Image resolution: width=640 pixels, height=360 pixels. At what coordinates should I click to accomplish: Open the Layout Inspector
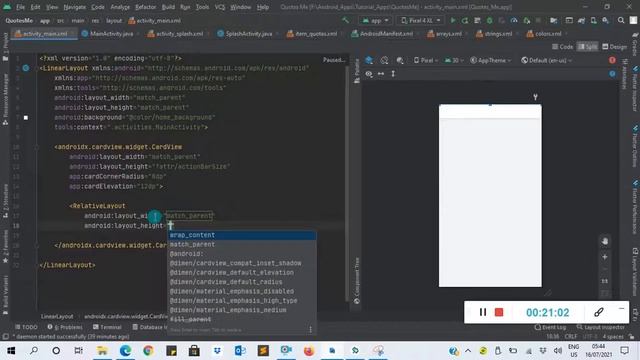click(600, 327)
